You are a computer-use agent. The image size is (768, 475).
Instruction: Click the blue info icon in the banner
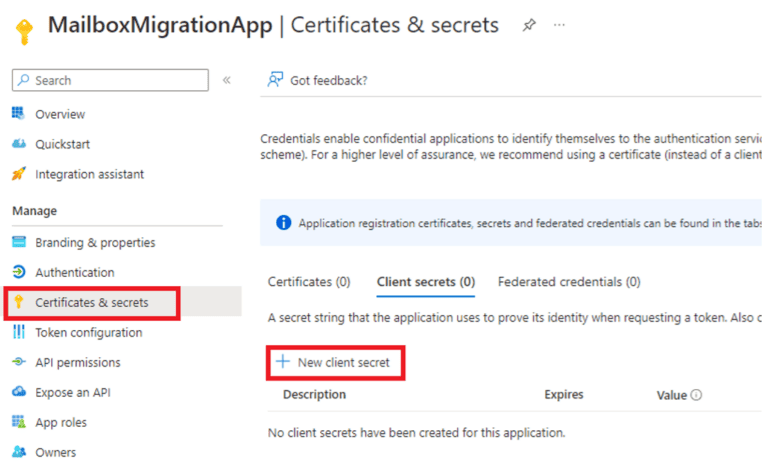tap(283, 223)
